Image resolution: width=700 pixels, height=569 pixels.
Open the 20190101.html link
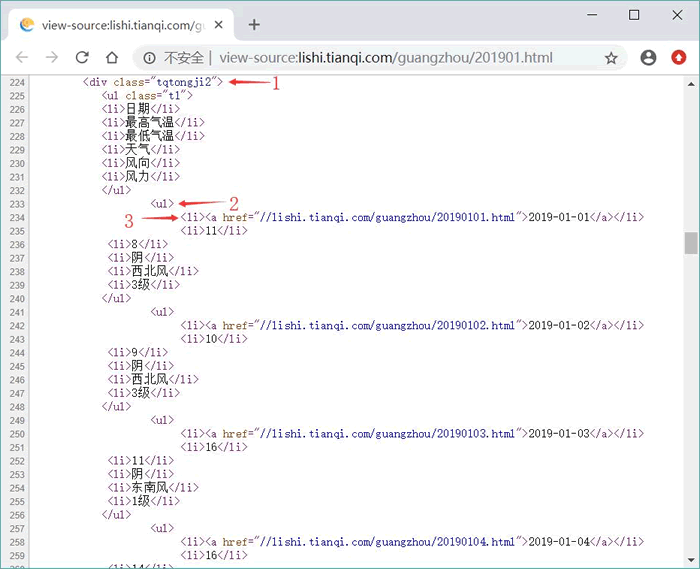(x=387, y=217)
